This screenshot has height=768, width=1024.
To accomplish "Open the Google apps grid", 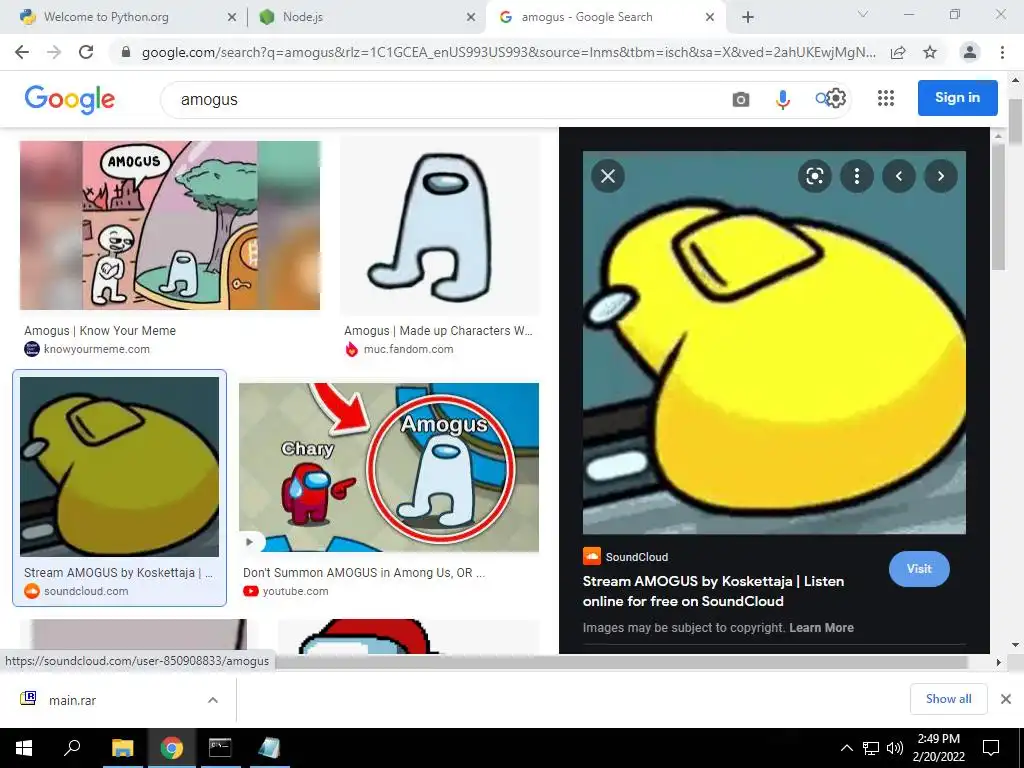I will (886, 98).
